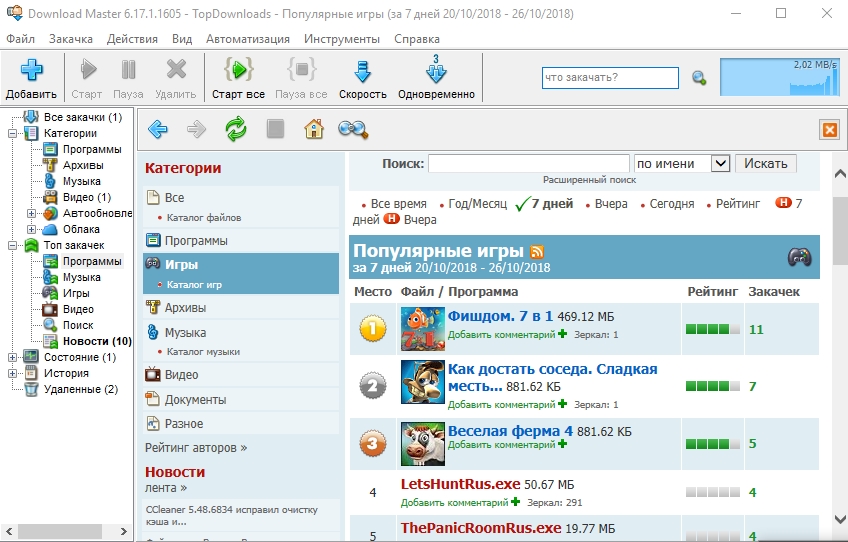This screenshot has height=542, width=848.
Task: Start all downloads with Старт все
Action: (x=238, y=79)
